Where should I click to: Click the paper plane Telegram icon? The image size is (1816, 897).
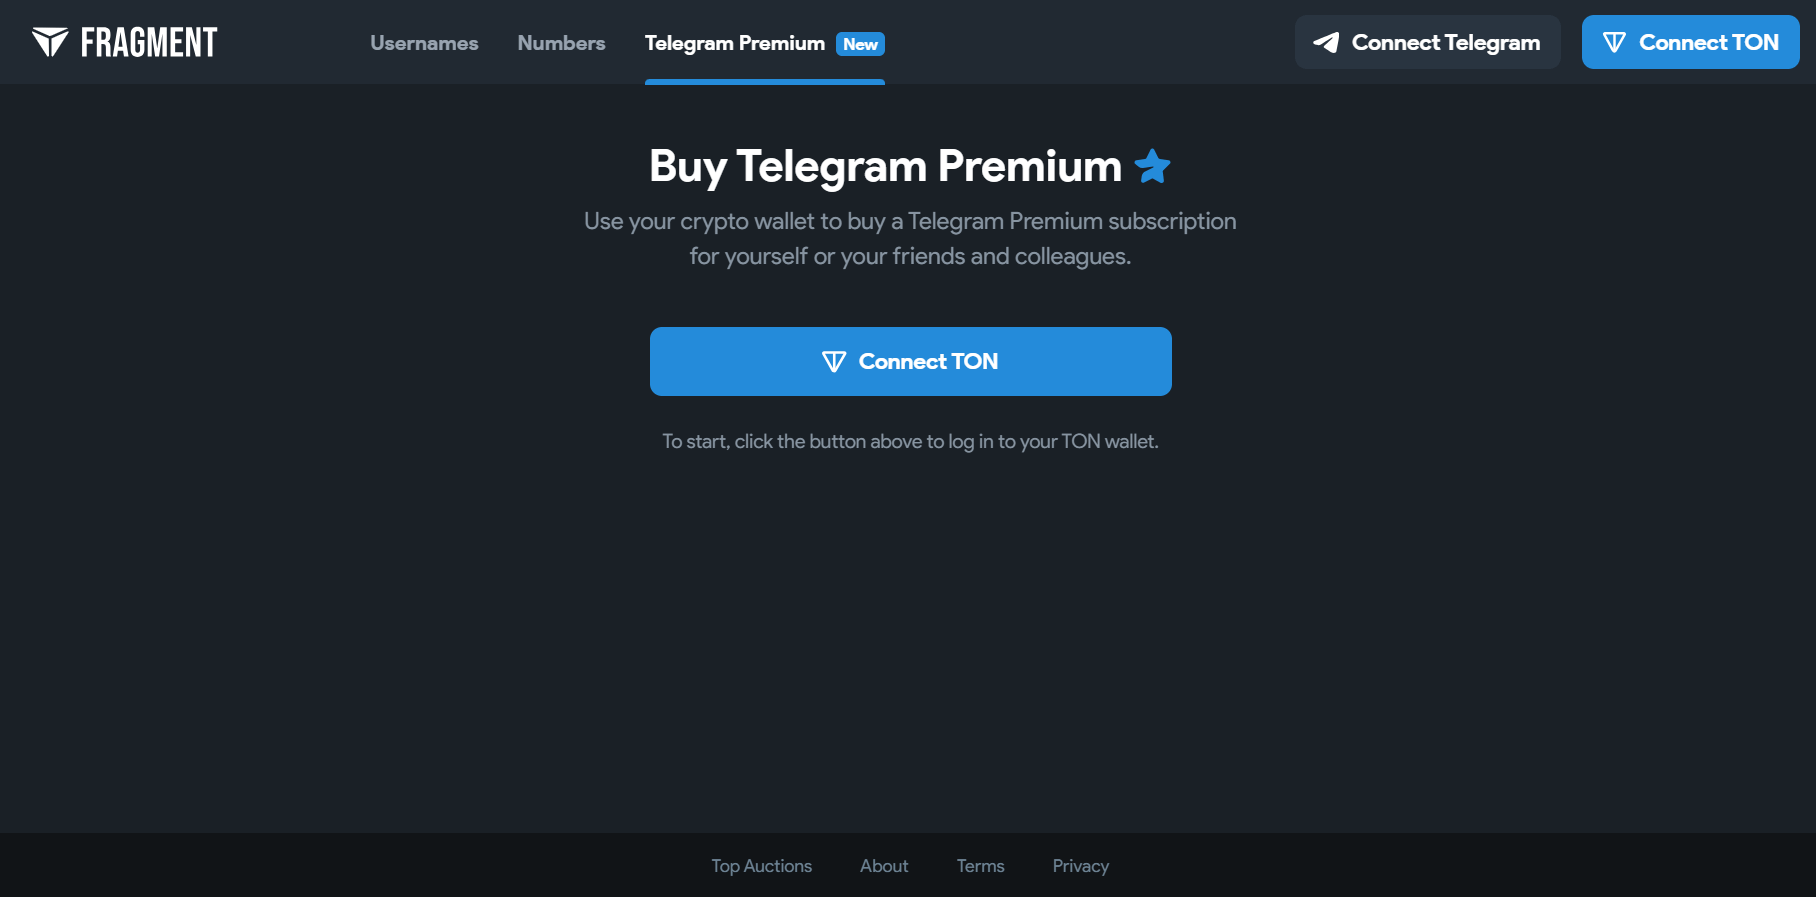coord(1326,42)
